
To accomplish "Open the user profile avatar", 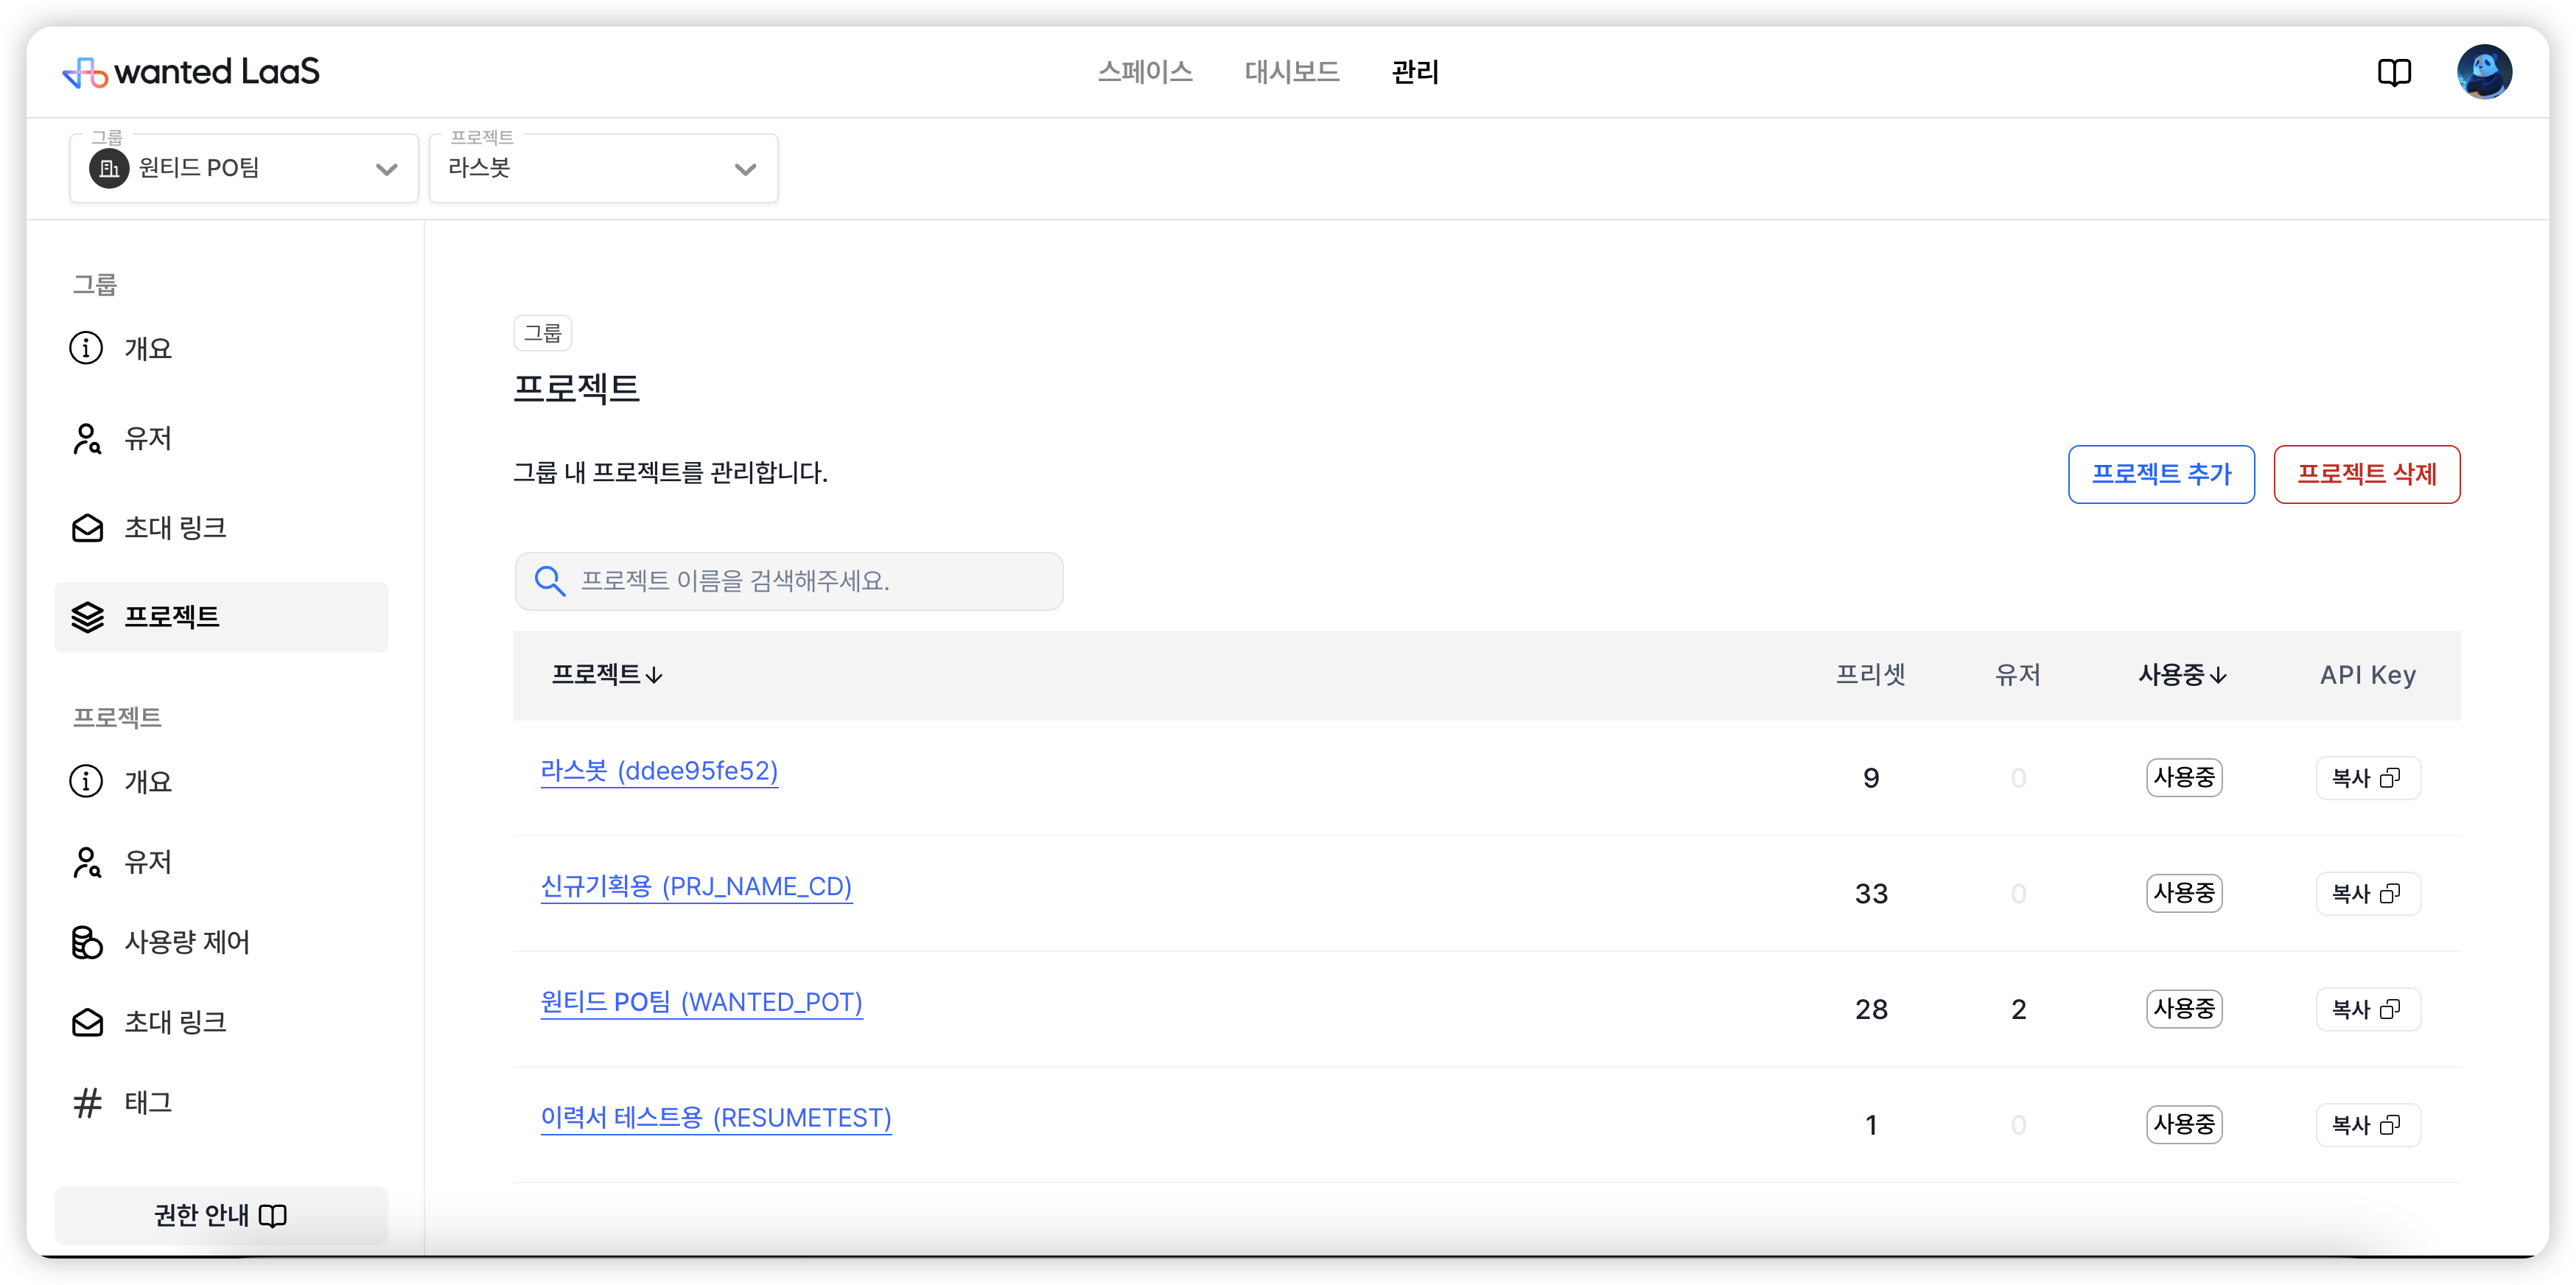I will 2484,72.
